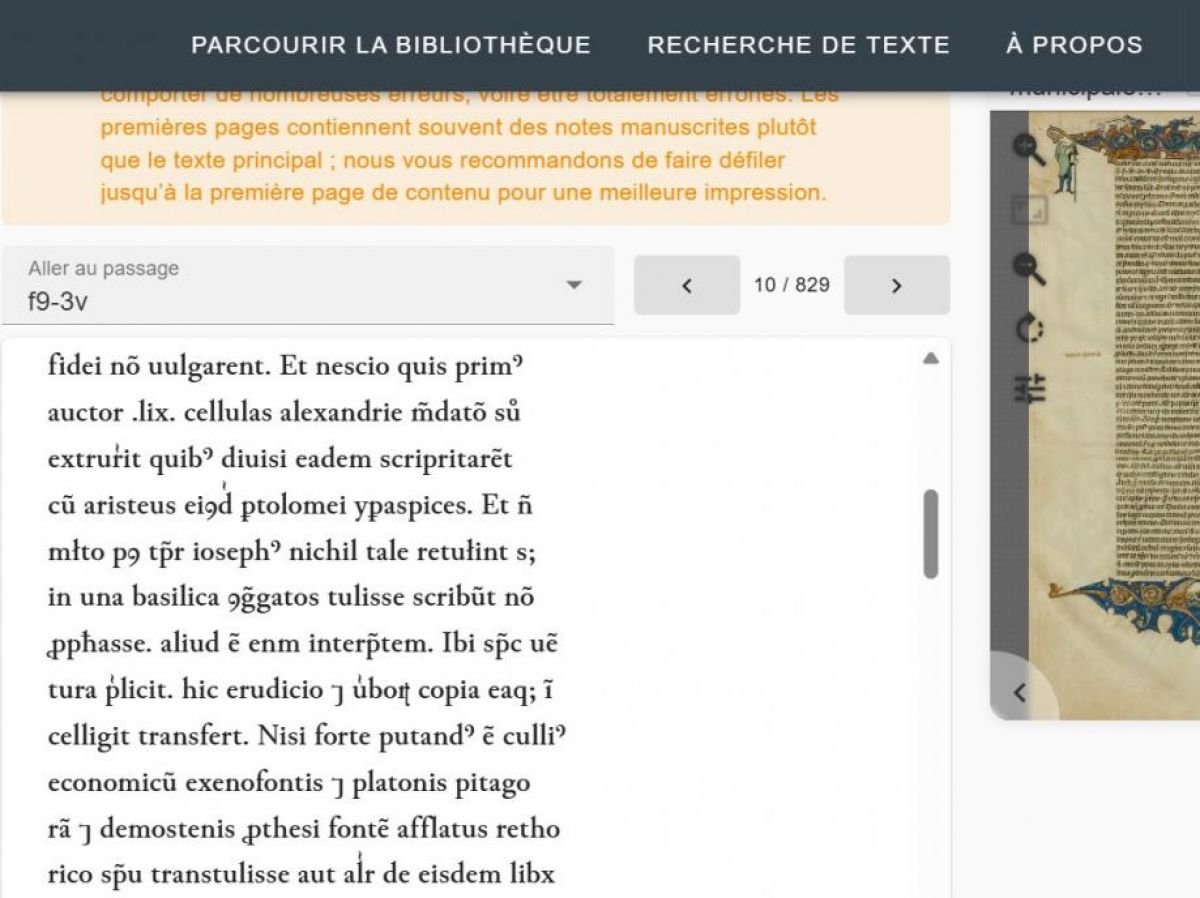
Task: Click the zoom in magnifier icon
Action: point(1028,149)
